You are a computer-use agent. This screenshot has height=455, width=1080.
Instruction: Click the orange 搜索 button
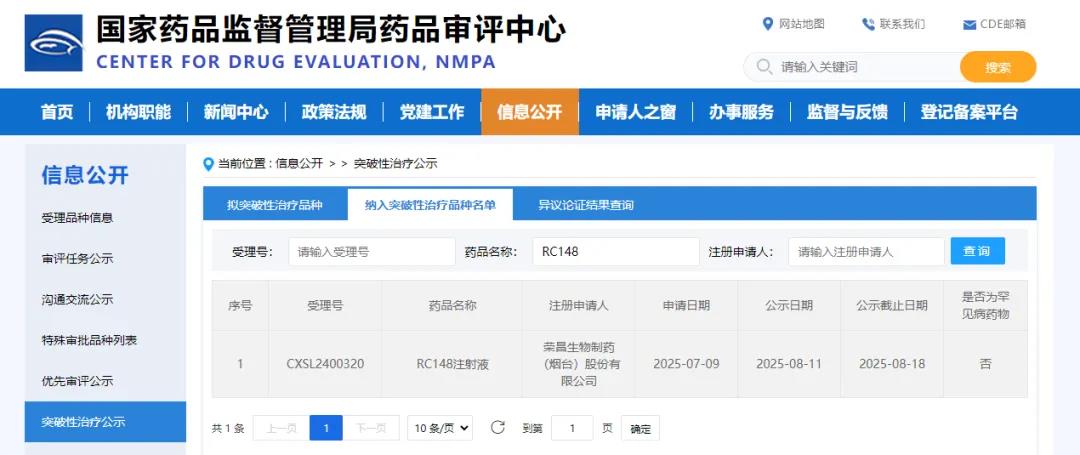(x=998, y=67)
